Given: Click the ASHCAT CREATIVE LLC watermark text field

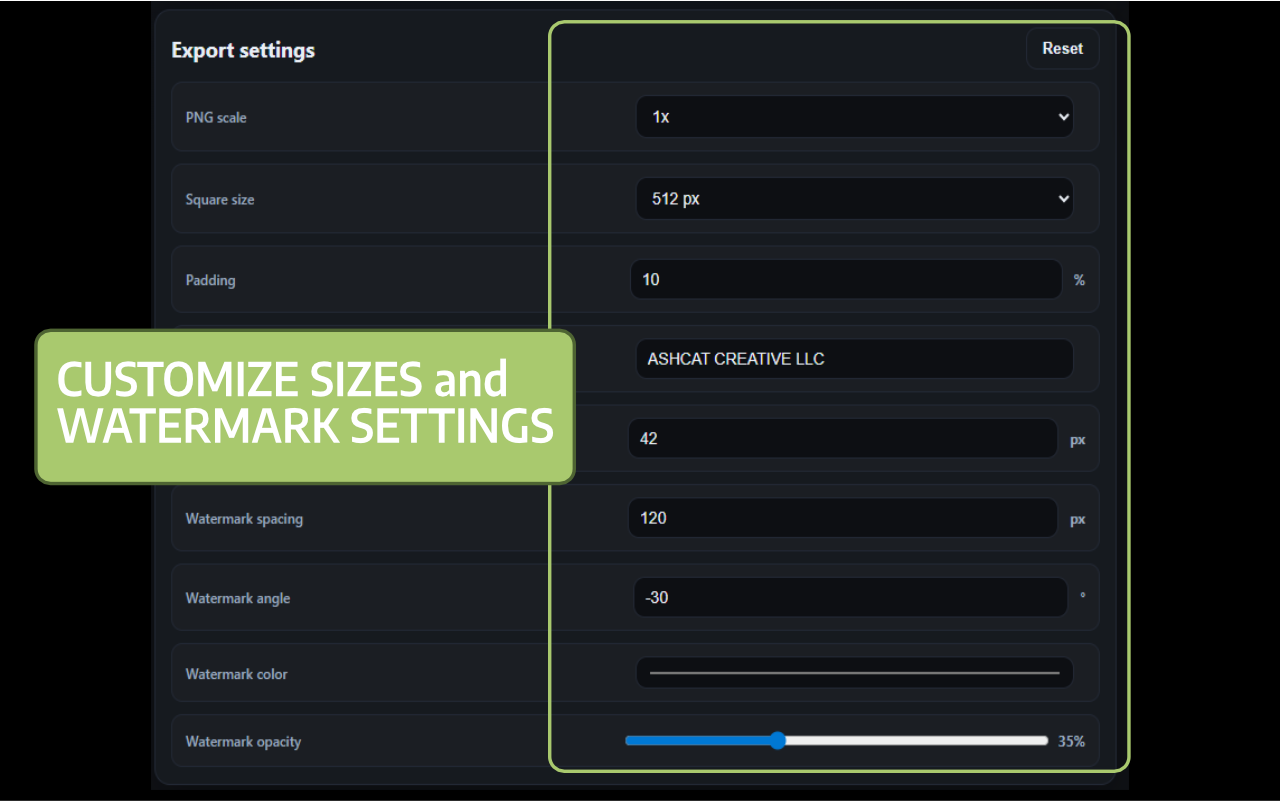Looking at the screenshot, I should 855,358.
